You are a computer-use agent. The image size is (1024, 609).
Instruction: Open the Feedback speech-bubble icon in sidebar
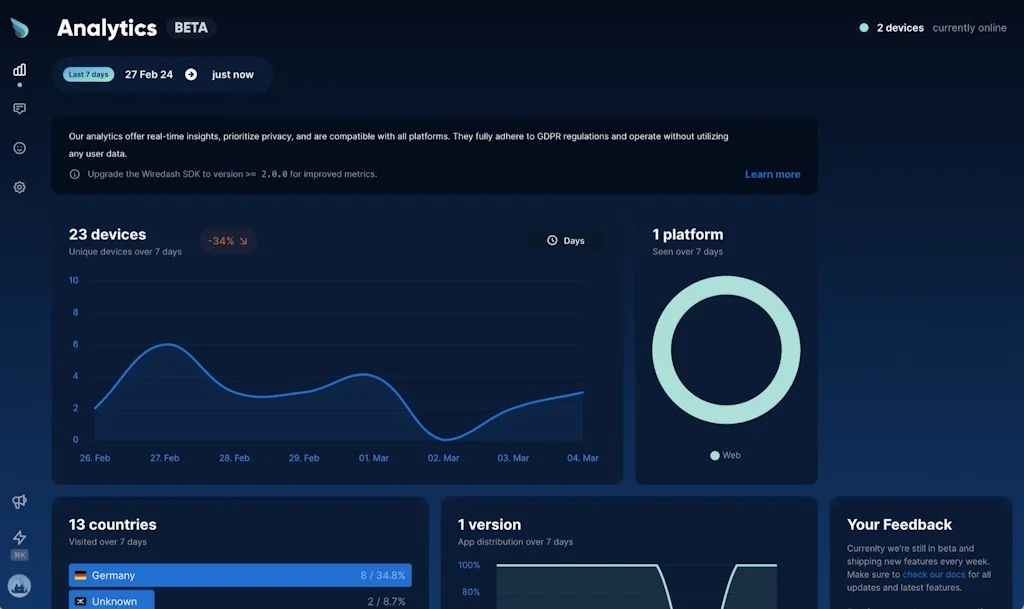coord(19,108)
